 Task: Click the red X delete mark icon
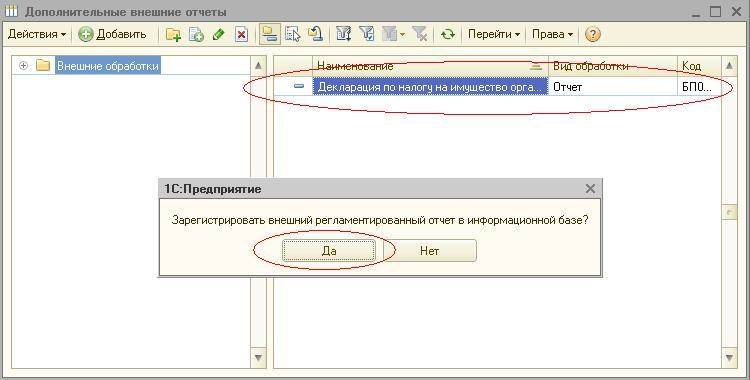point(242,34)
